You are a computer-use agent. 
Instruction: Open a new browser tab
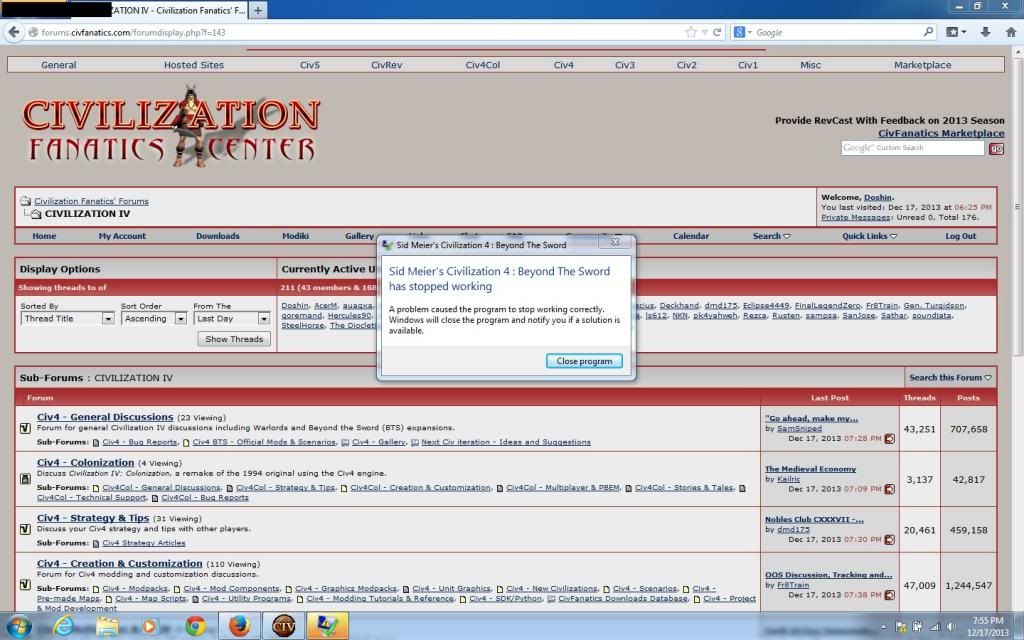point(258,10)
